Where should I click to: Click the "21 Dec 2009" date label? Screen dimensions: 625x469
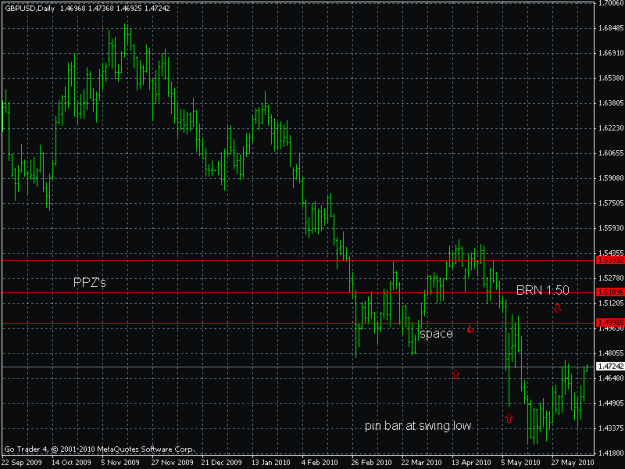click(x=221, y=462)
